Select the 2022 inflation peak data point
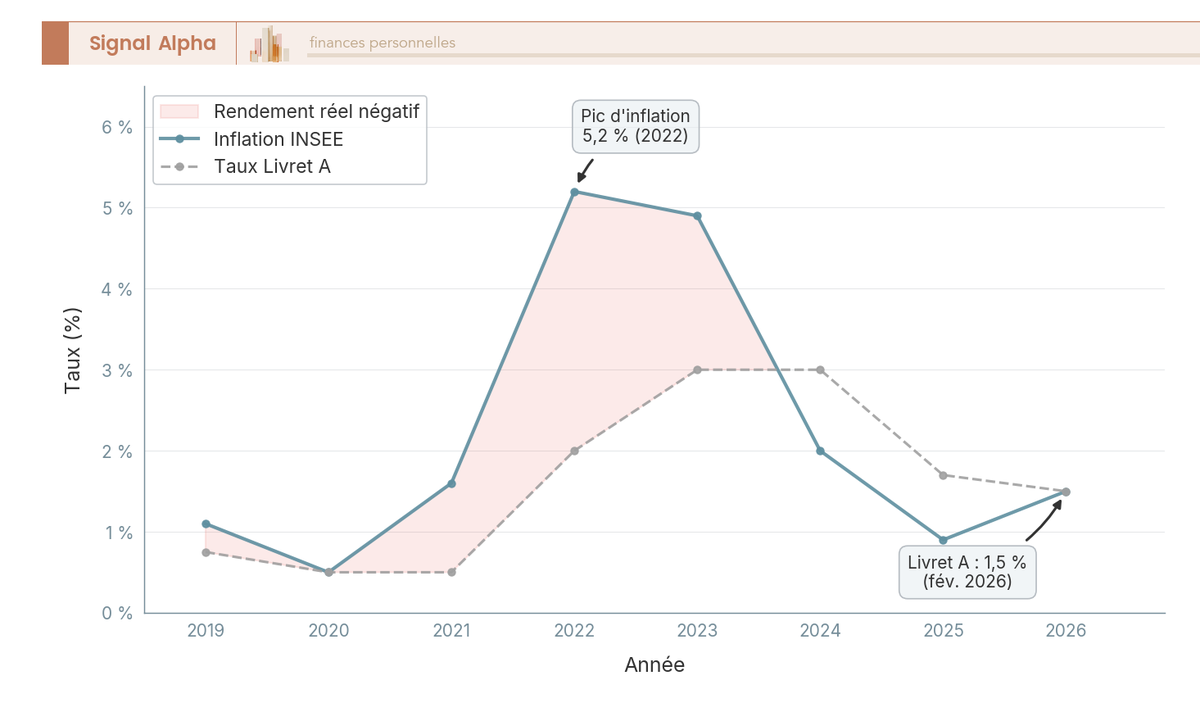 tap(574, 192)
